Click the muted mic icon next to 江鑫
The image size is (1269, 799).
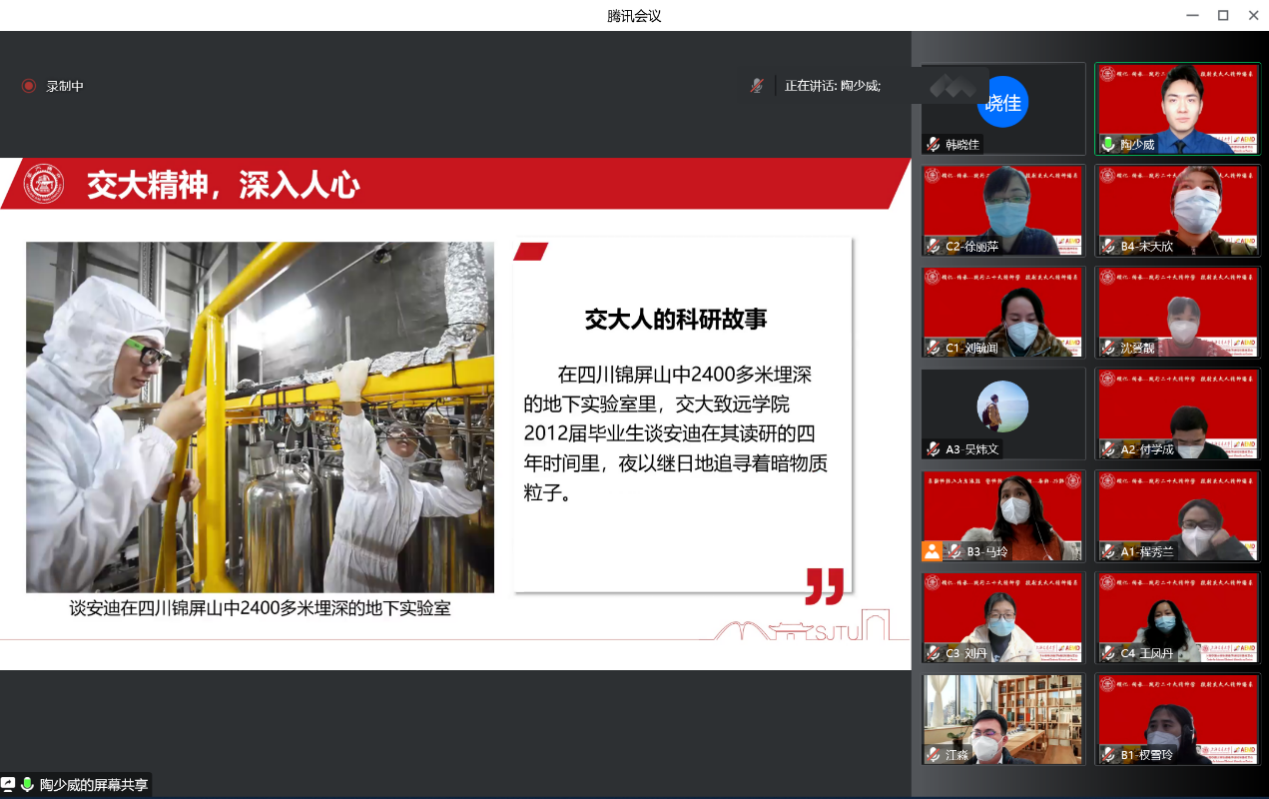[x=933, y=755]
